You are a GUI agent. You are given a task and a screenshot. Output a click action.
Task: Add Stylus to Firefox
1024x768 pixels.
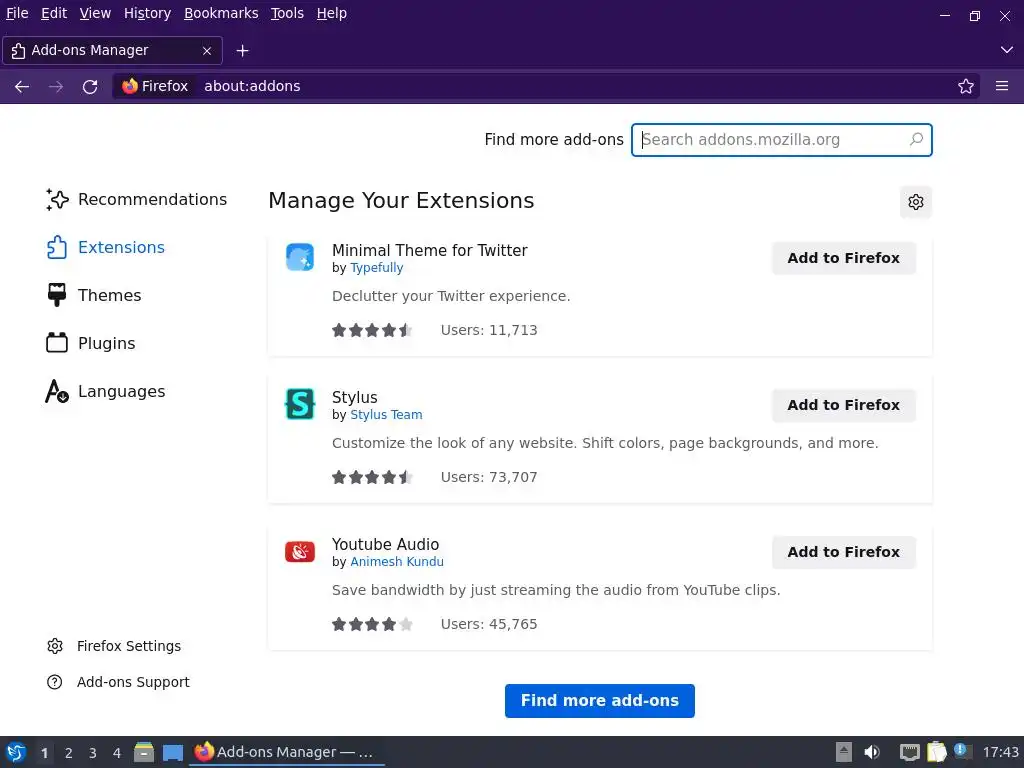(x=843, y=405)
